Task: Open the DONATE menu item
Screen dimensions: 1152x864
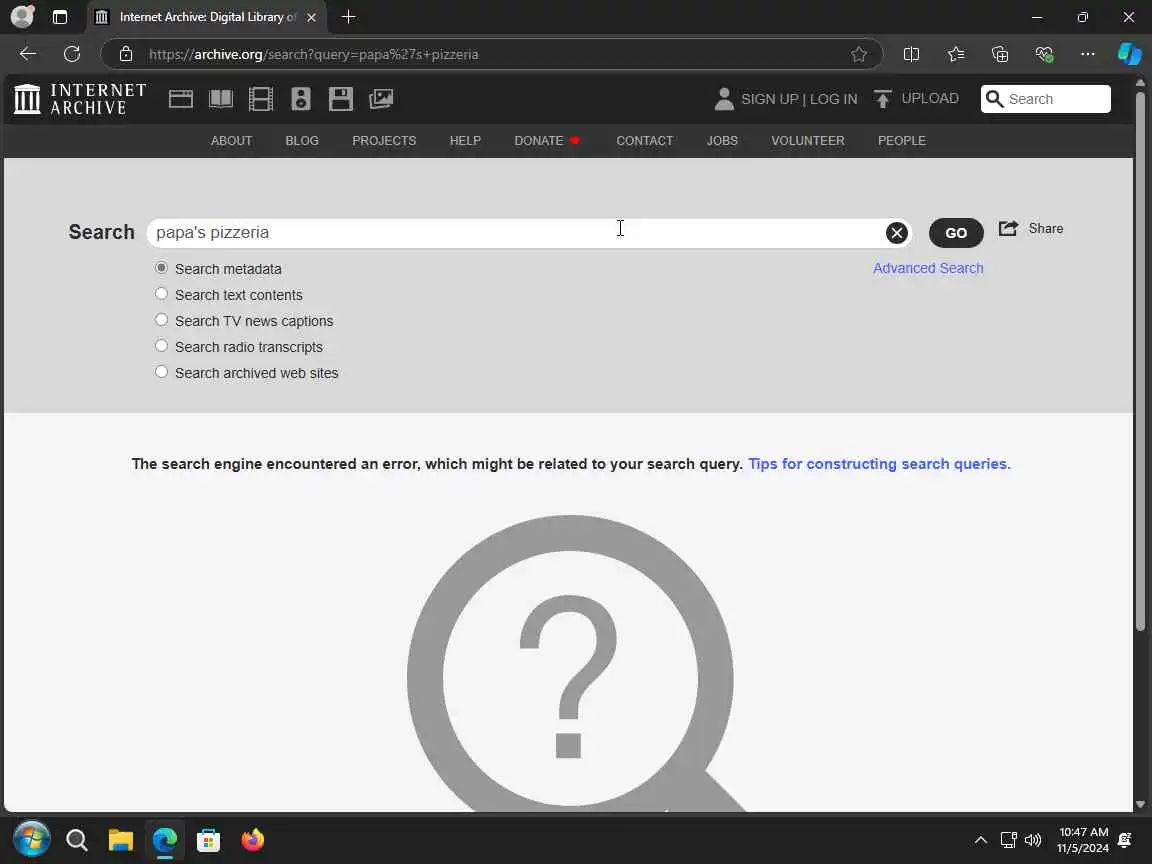Action: point(547,140)
